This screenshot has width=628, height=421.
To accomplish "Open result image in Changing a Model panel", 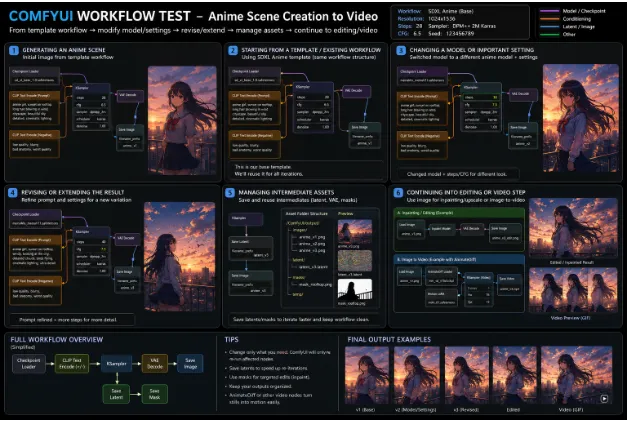I will (x=580, y=118).
